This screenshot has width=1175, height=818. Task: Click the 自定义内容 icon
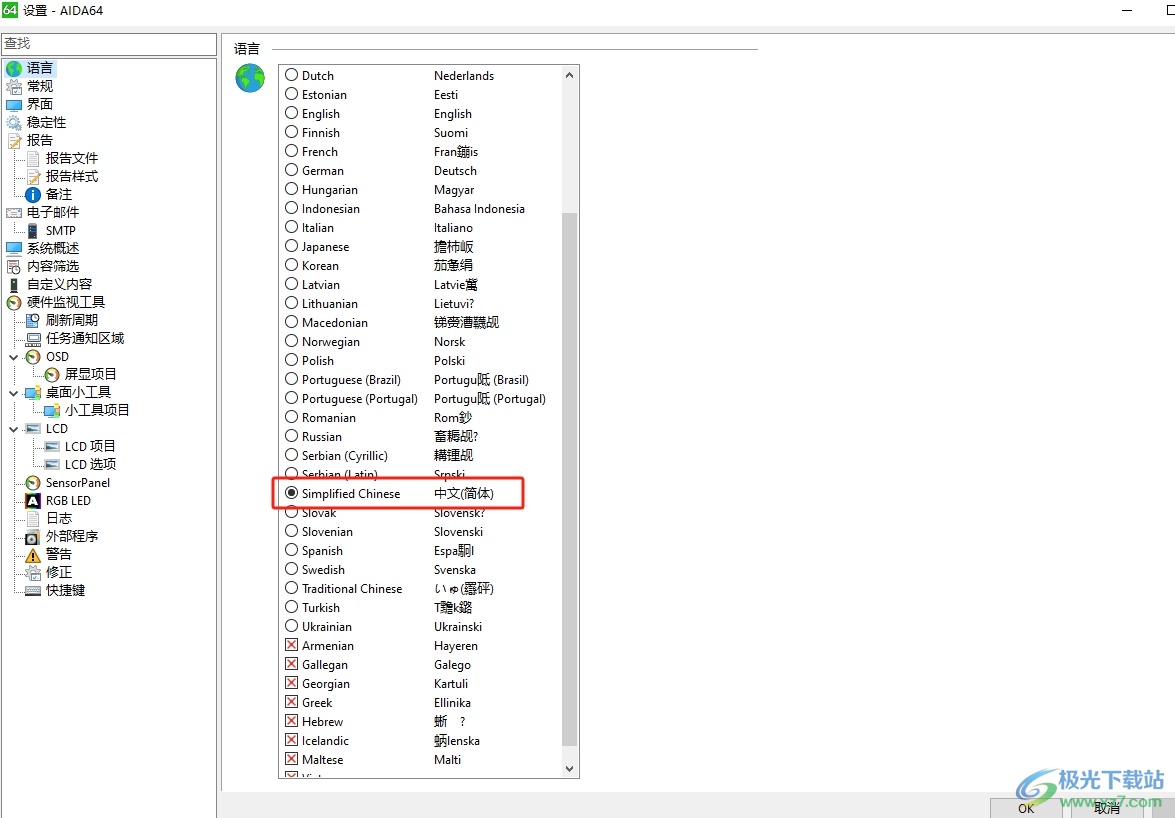[x=13, y=285]
